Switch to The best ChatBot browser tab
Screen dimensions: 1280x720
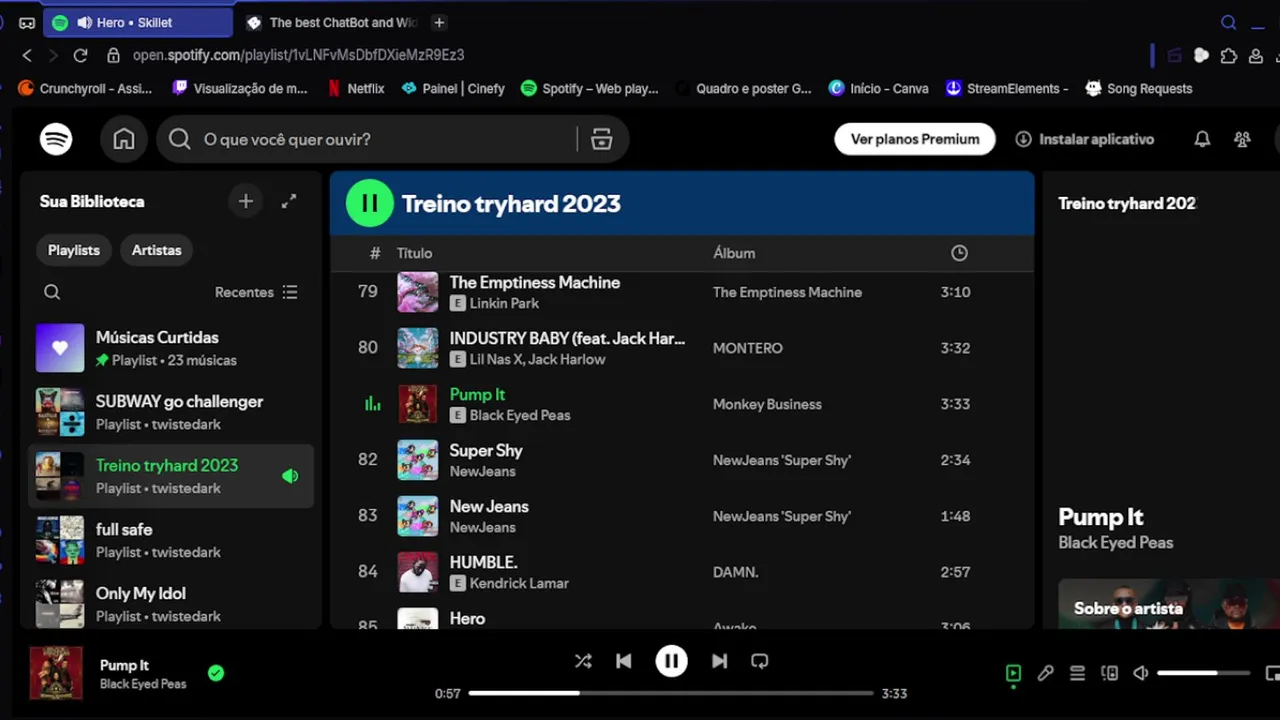pos(332,22)
